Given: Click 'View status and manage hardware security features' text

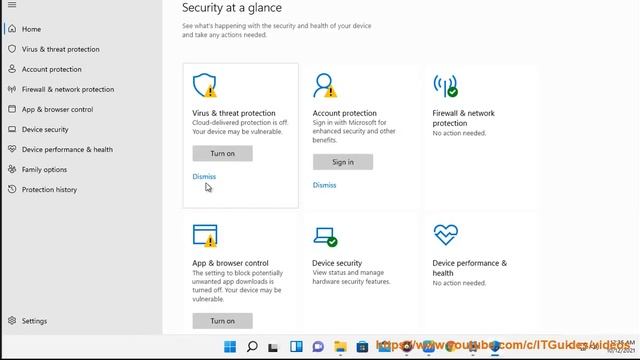Looking at the screenshot, I should pos(351,277).
